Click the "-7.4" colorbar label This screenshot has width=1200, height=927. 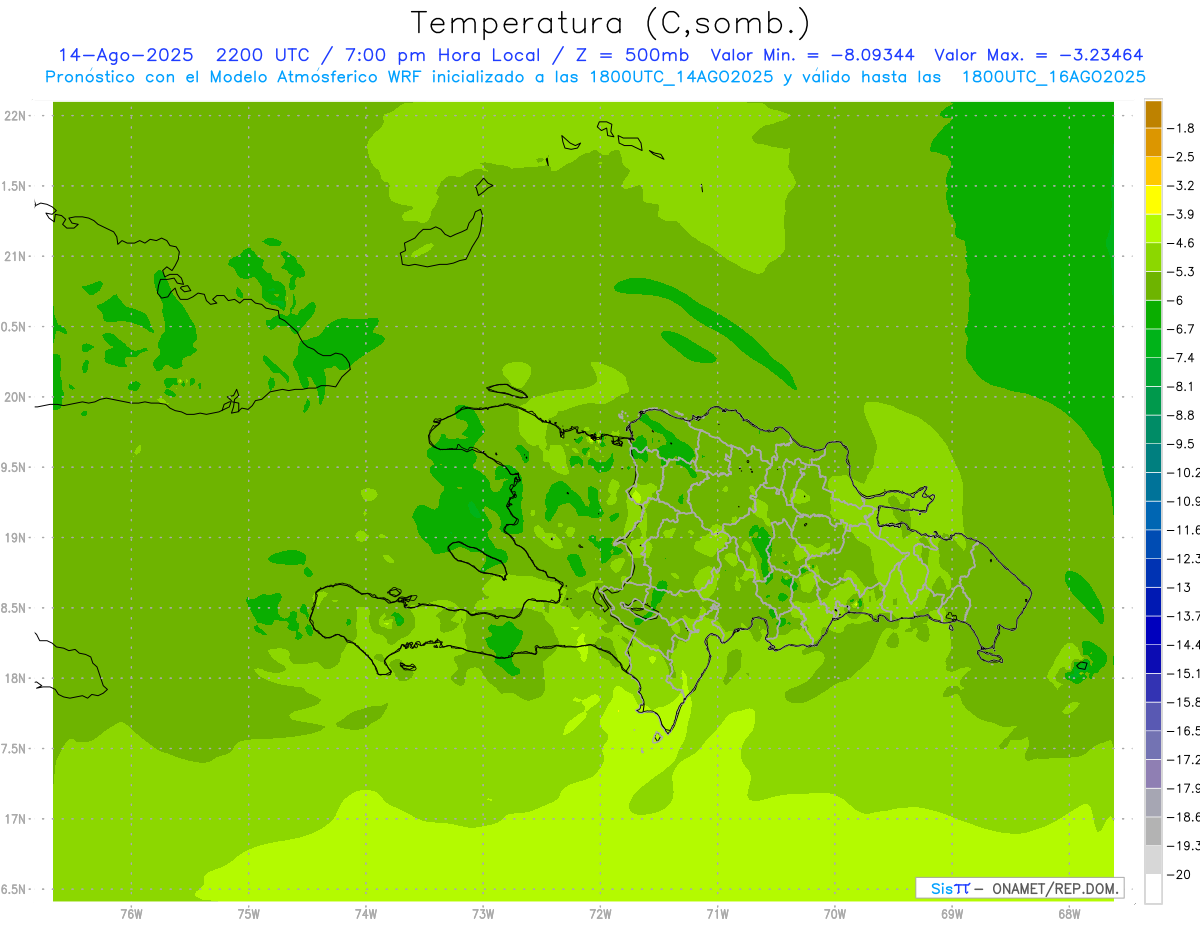point(1181,357)
